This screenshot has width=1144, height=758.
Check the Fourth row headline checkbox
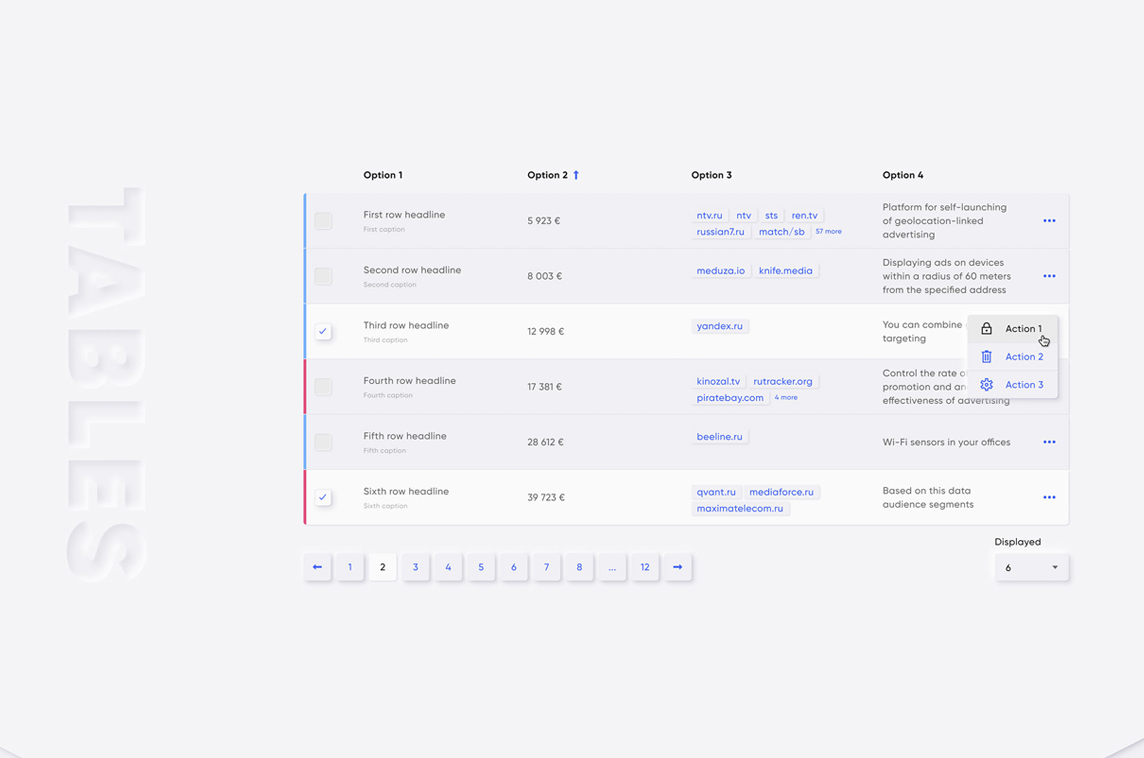click(323, 387)
